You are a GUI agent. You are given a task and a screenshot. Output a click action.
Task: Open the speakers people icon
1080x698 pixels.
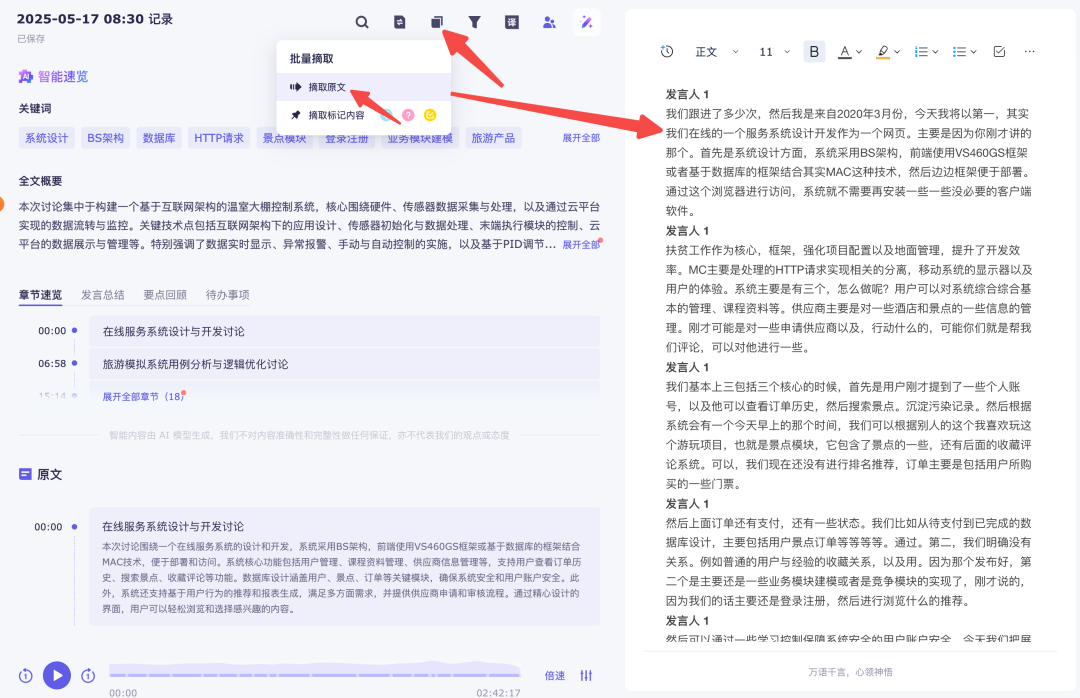click(549, 22)
